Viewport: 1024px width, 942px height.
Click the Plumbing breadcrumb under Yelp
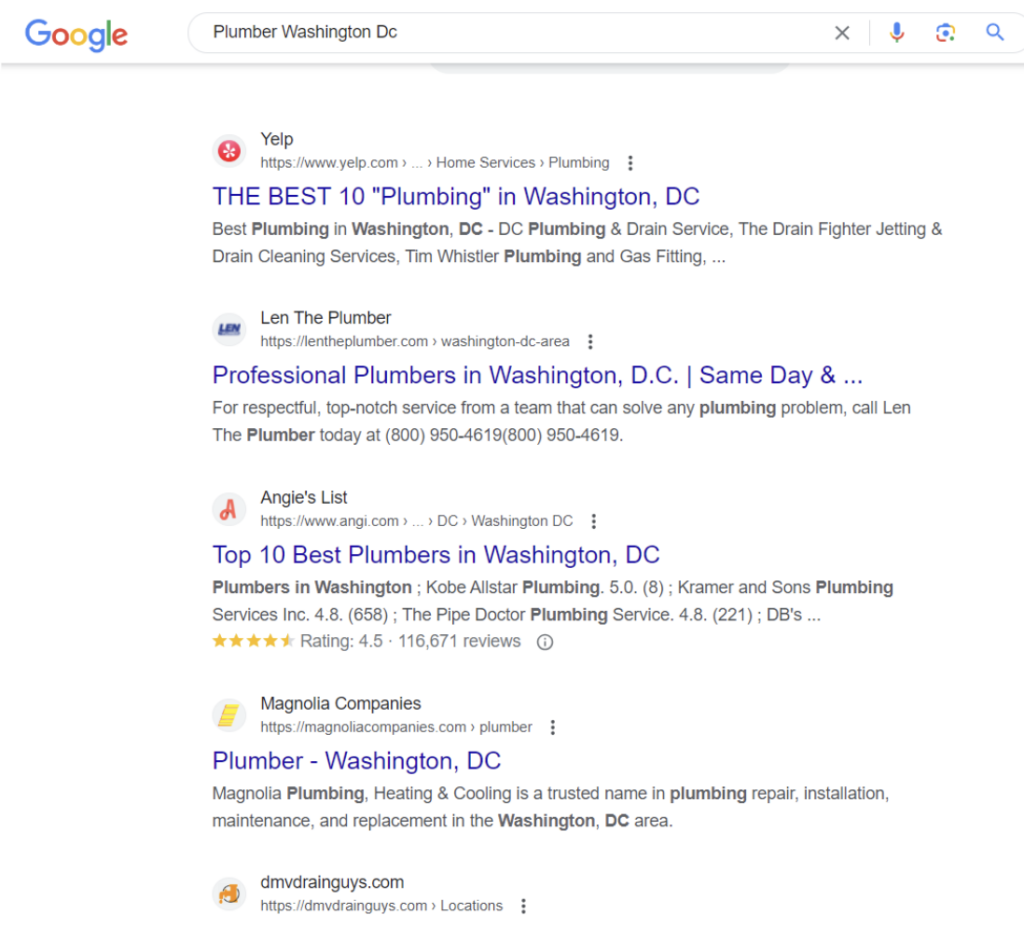579,162
